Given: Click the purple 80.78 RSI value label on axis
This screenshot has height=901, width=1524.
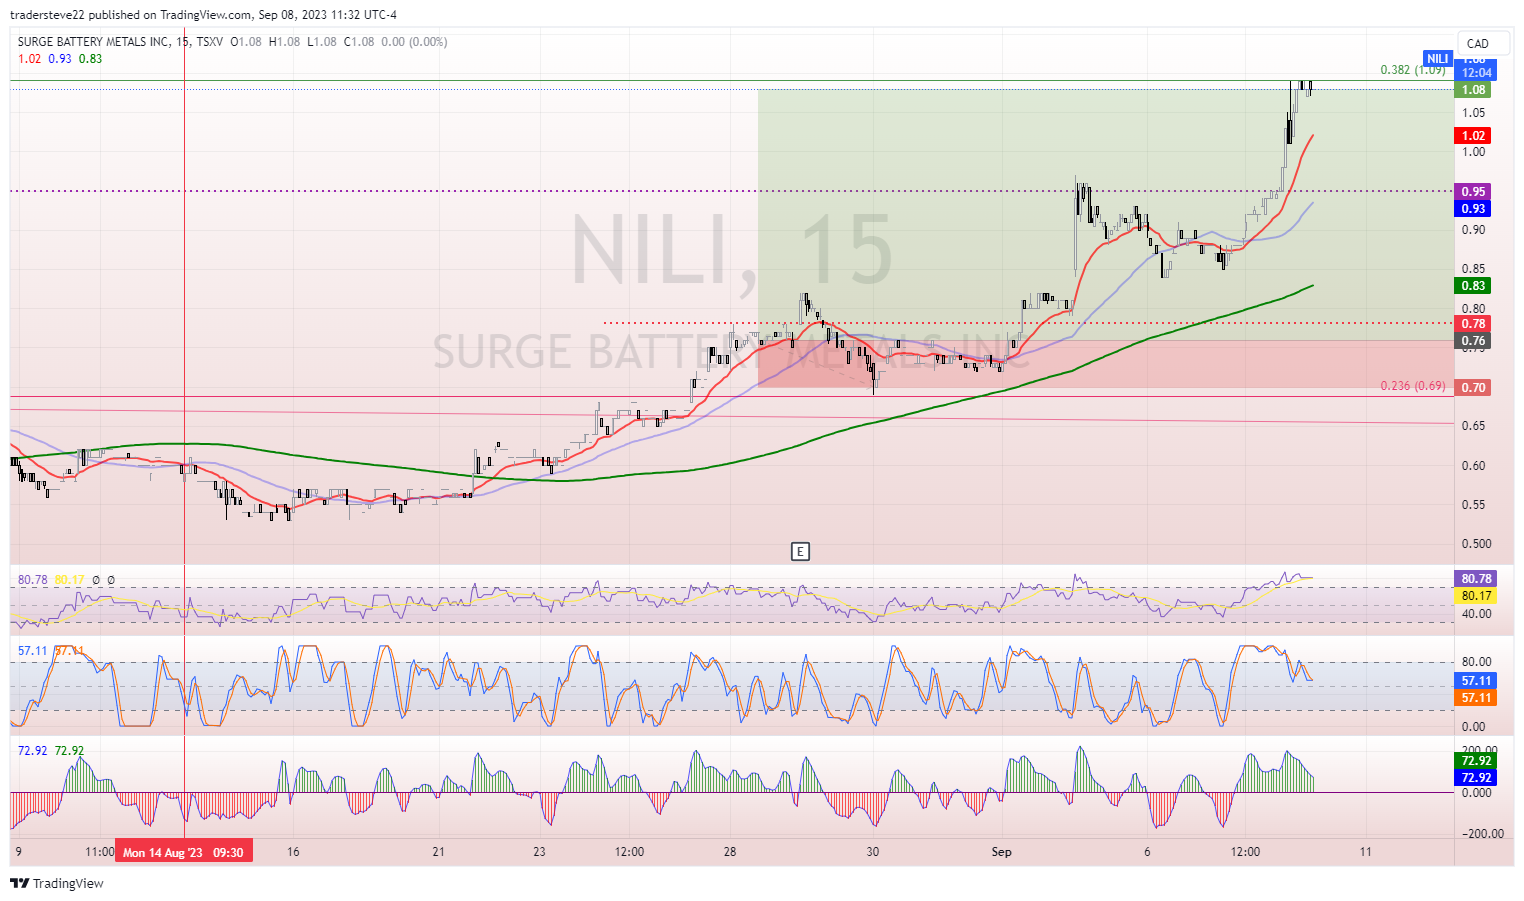Looking at the screenshot, I should pyautogui.click(x=1476, y=579).
